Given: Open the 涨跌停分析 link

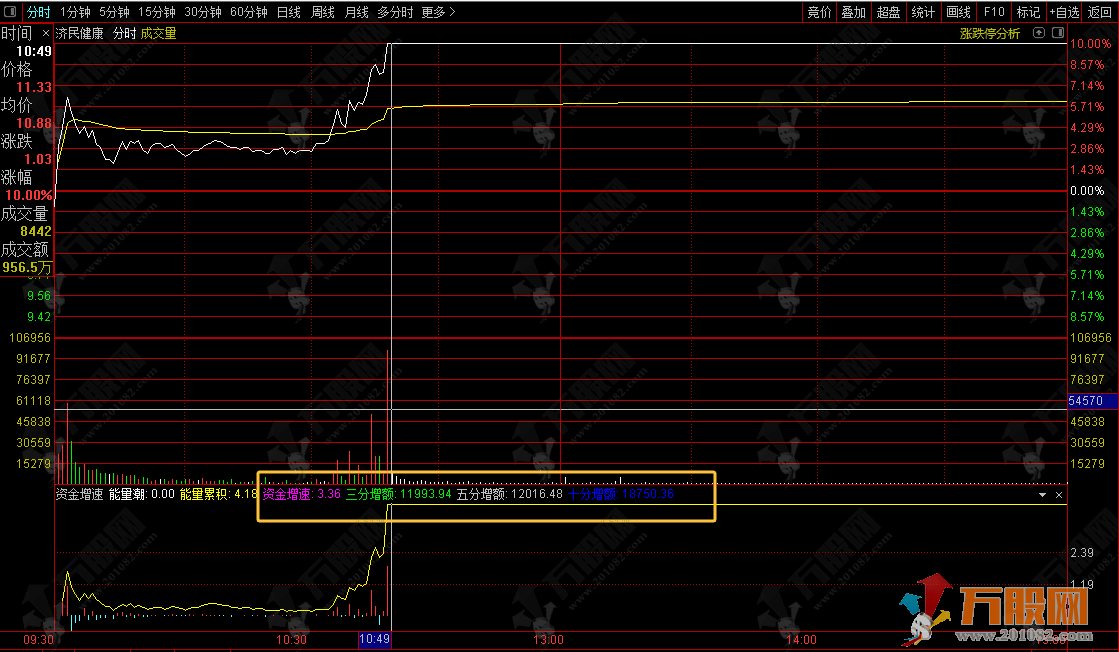Looking at the screenshot, I should 990,33.
